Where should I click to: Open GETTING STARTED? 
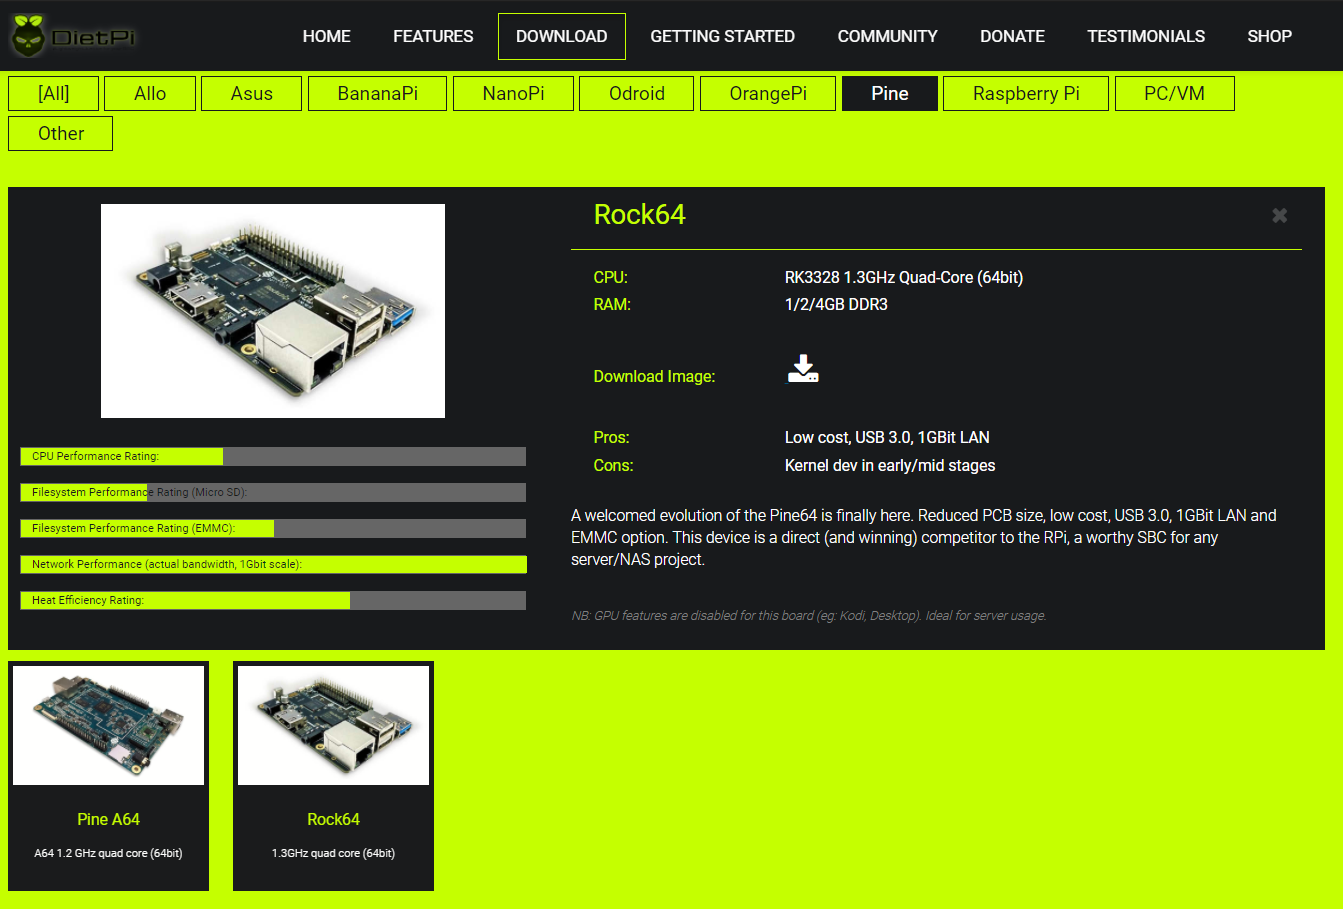click(x=722, y=36)
